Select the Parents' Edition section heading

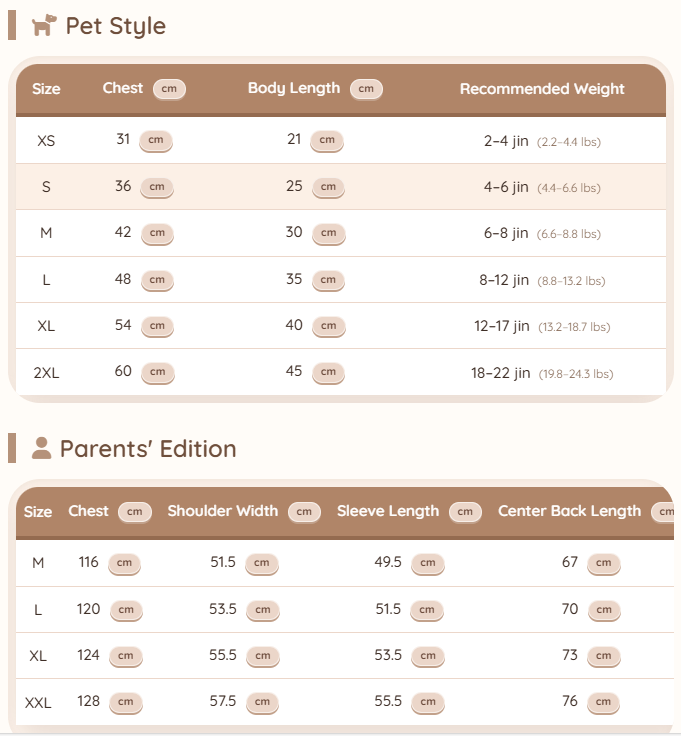click(x=148, y=449)
